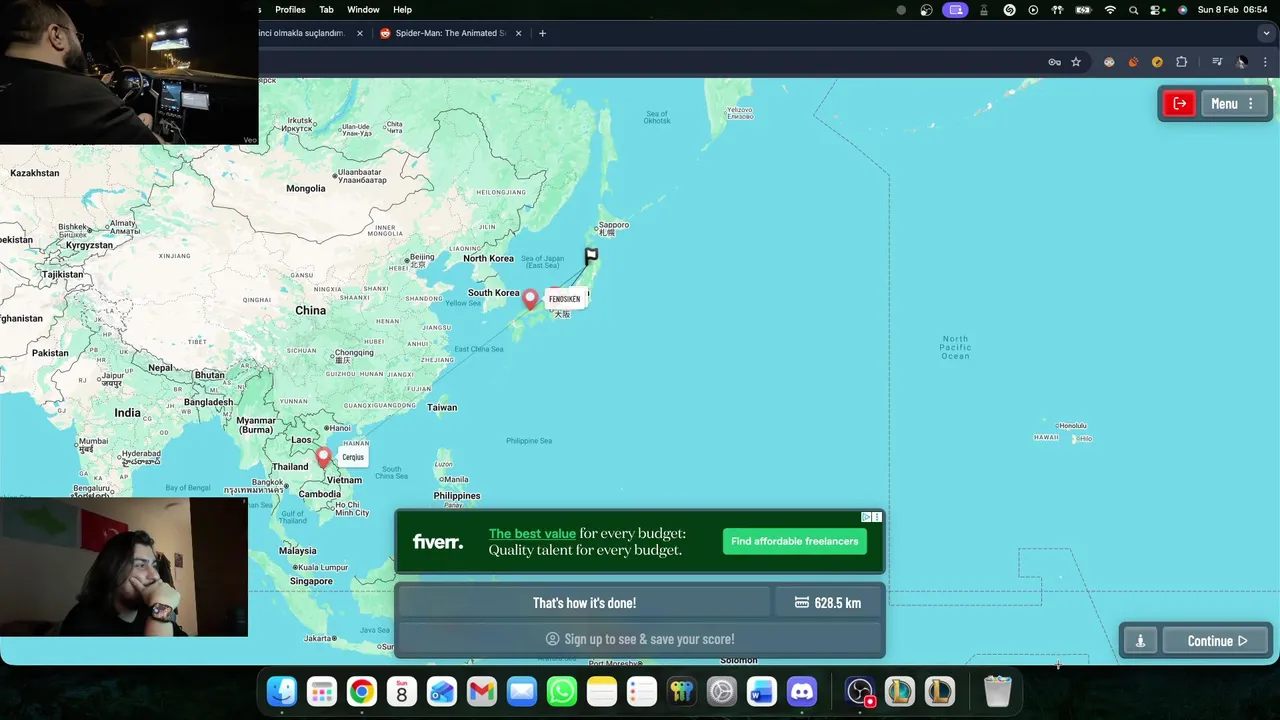
Task: Open OBS from the dock
Action: [860, 691]
